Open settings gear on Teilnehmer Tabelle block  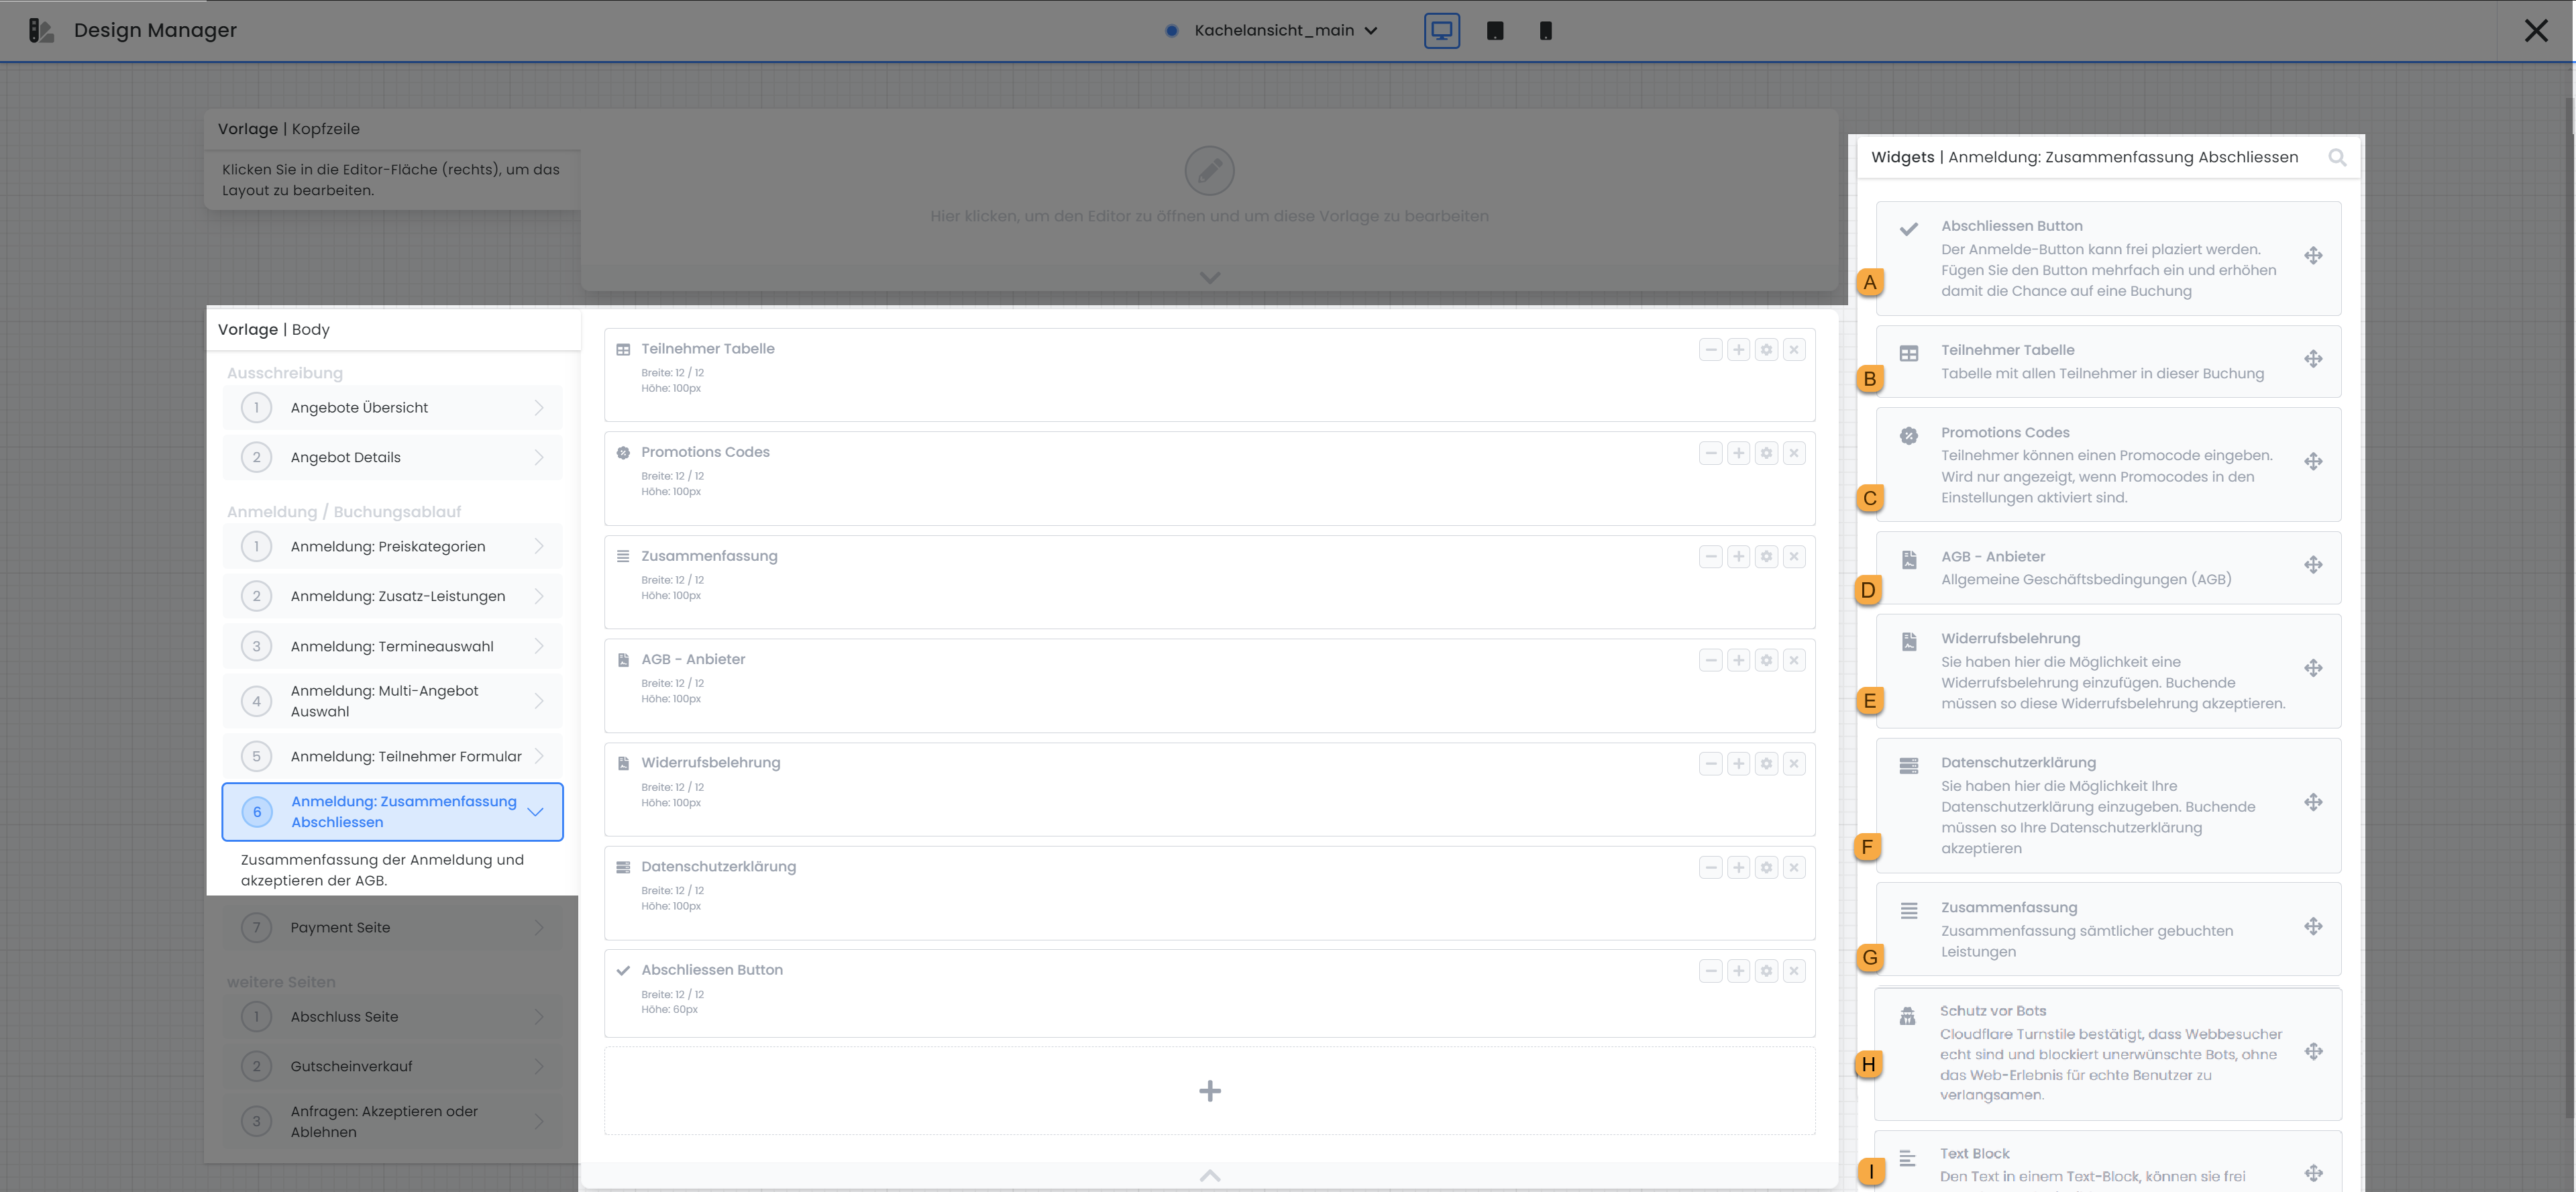[x=1766, y=350]
